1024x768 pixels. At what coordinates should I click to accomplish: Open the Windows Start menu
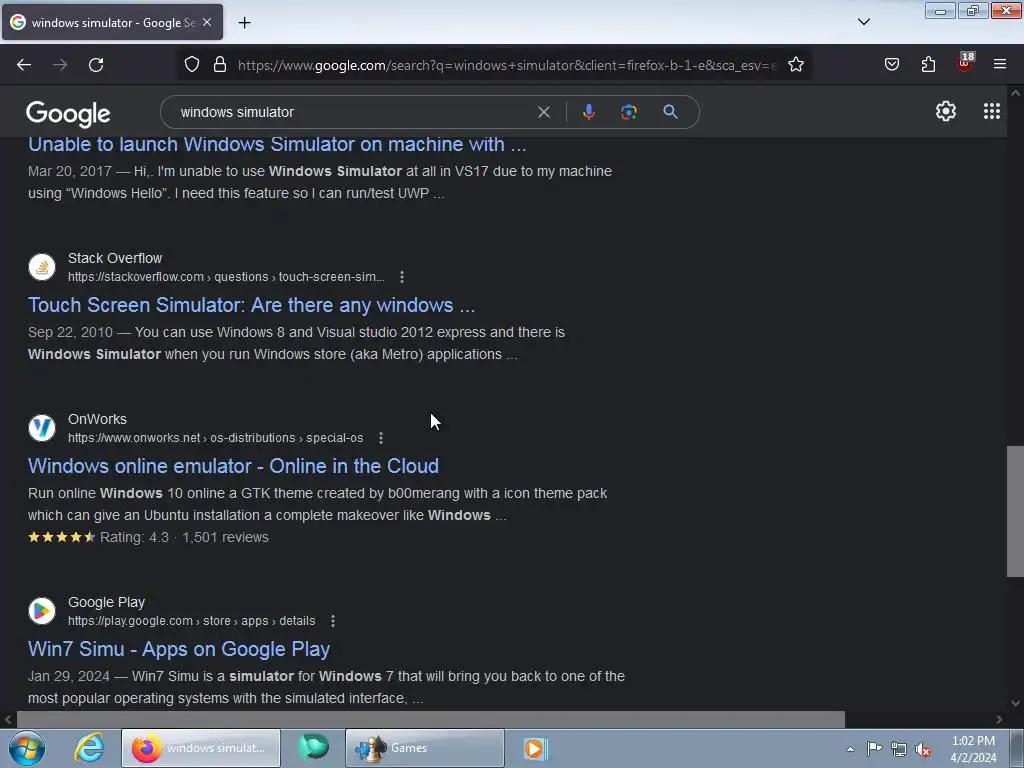[x=27, y=748]
